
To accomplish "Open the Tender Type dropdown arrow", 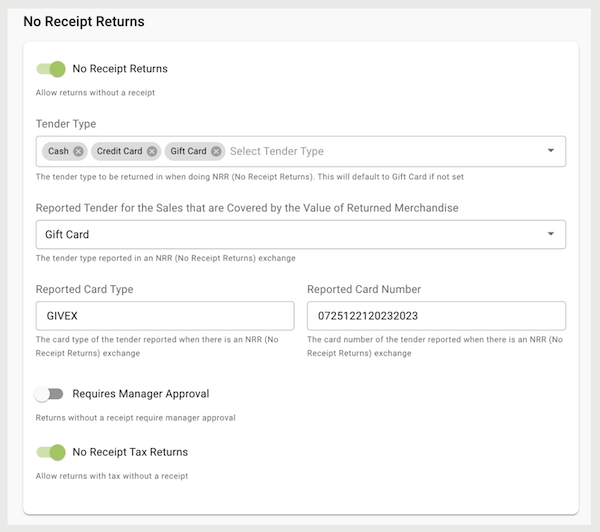I will point(551,151).
